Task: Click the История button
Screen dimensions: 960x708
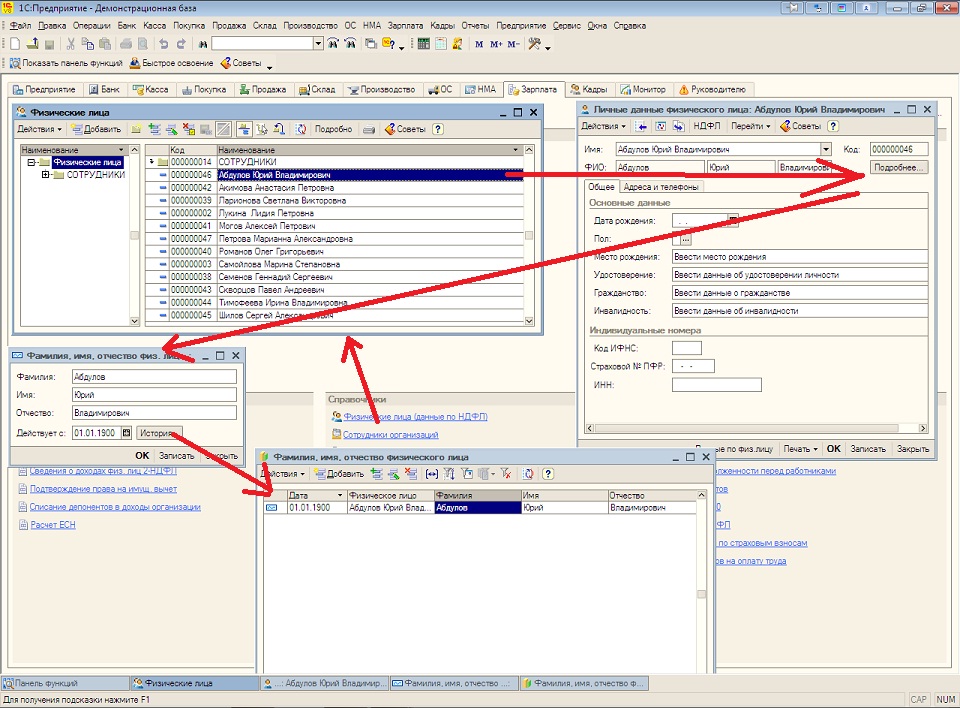Action: [159, 433]
